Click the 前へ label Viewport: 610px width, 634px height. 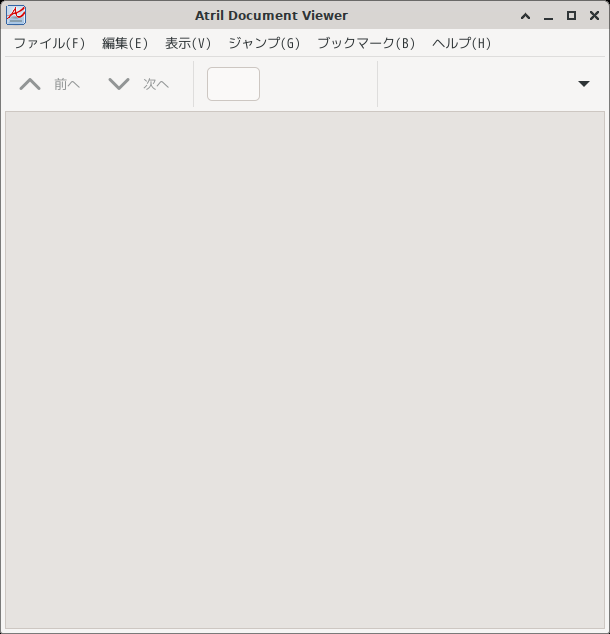pyautogui.click(x=67, y=84)
